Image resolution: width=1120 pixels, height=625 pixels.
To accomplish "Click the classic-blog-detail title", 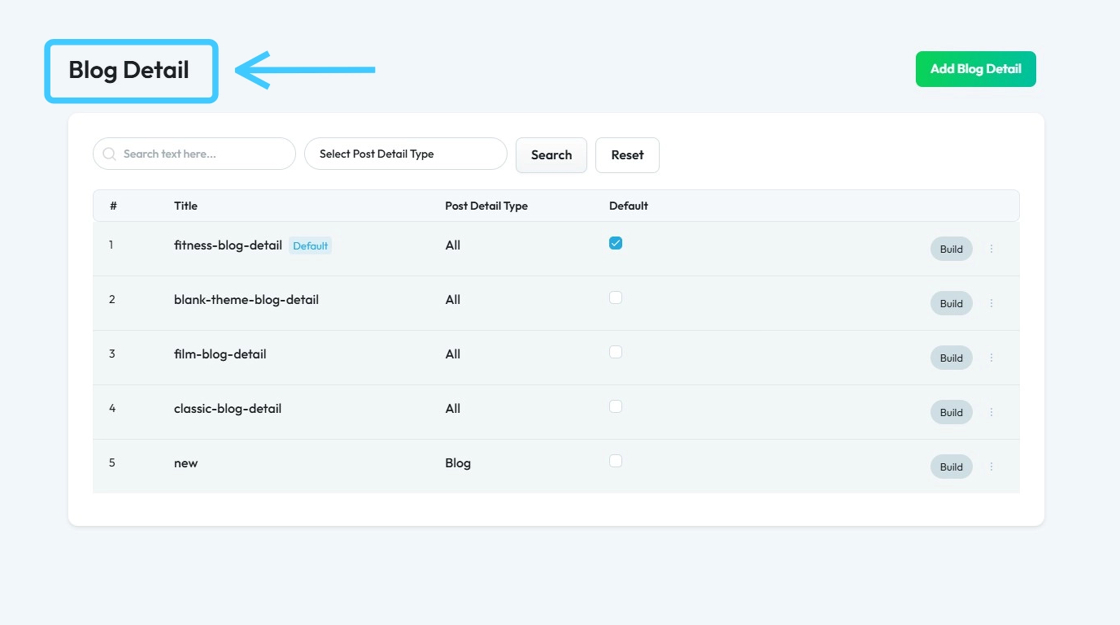I will [x=228, y=408].
